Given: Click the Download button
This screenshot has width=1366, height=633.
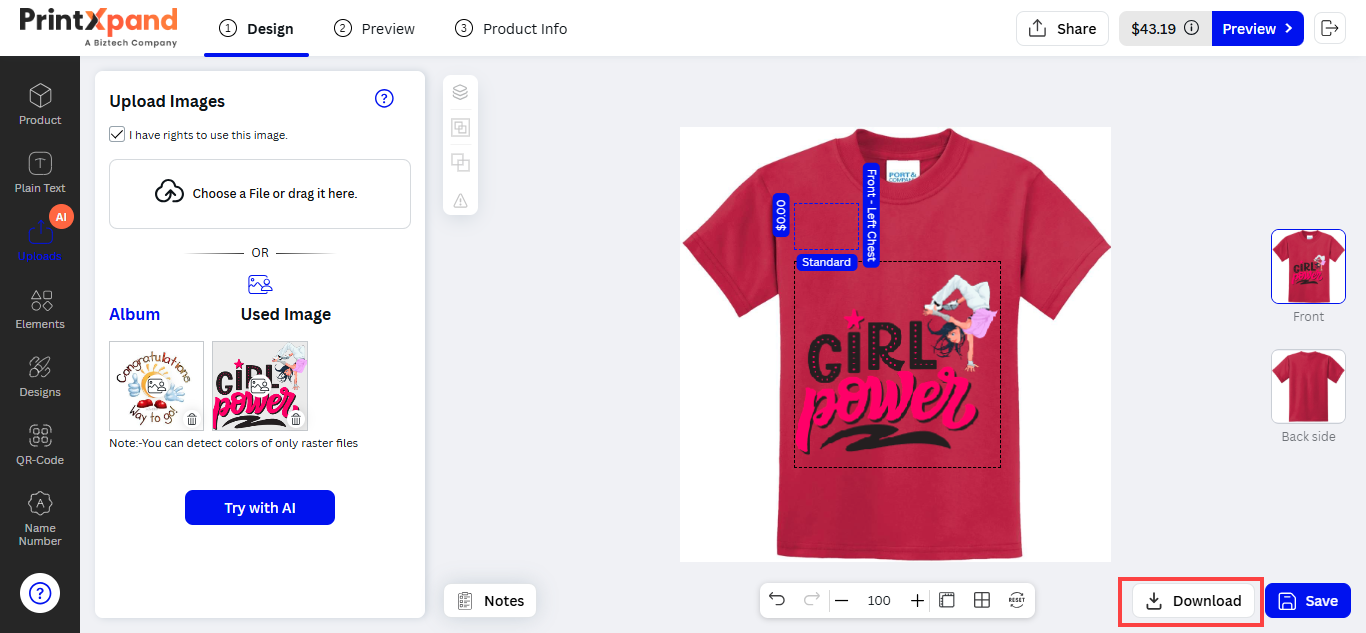Looking at the screenshot, I should pos(1193,601).
